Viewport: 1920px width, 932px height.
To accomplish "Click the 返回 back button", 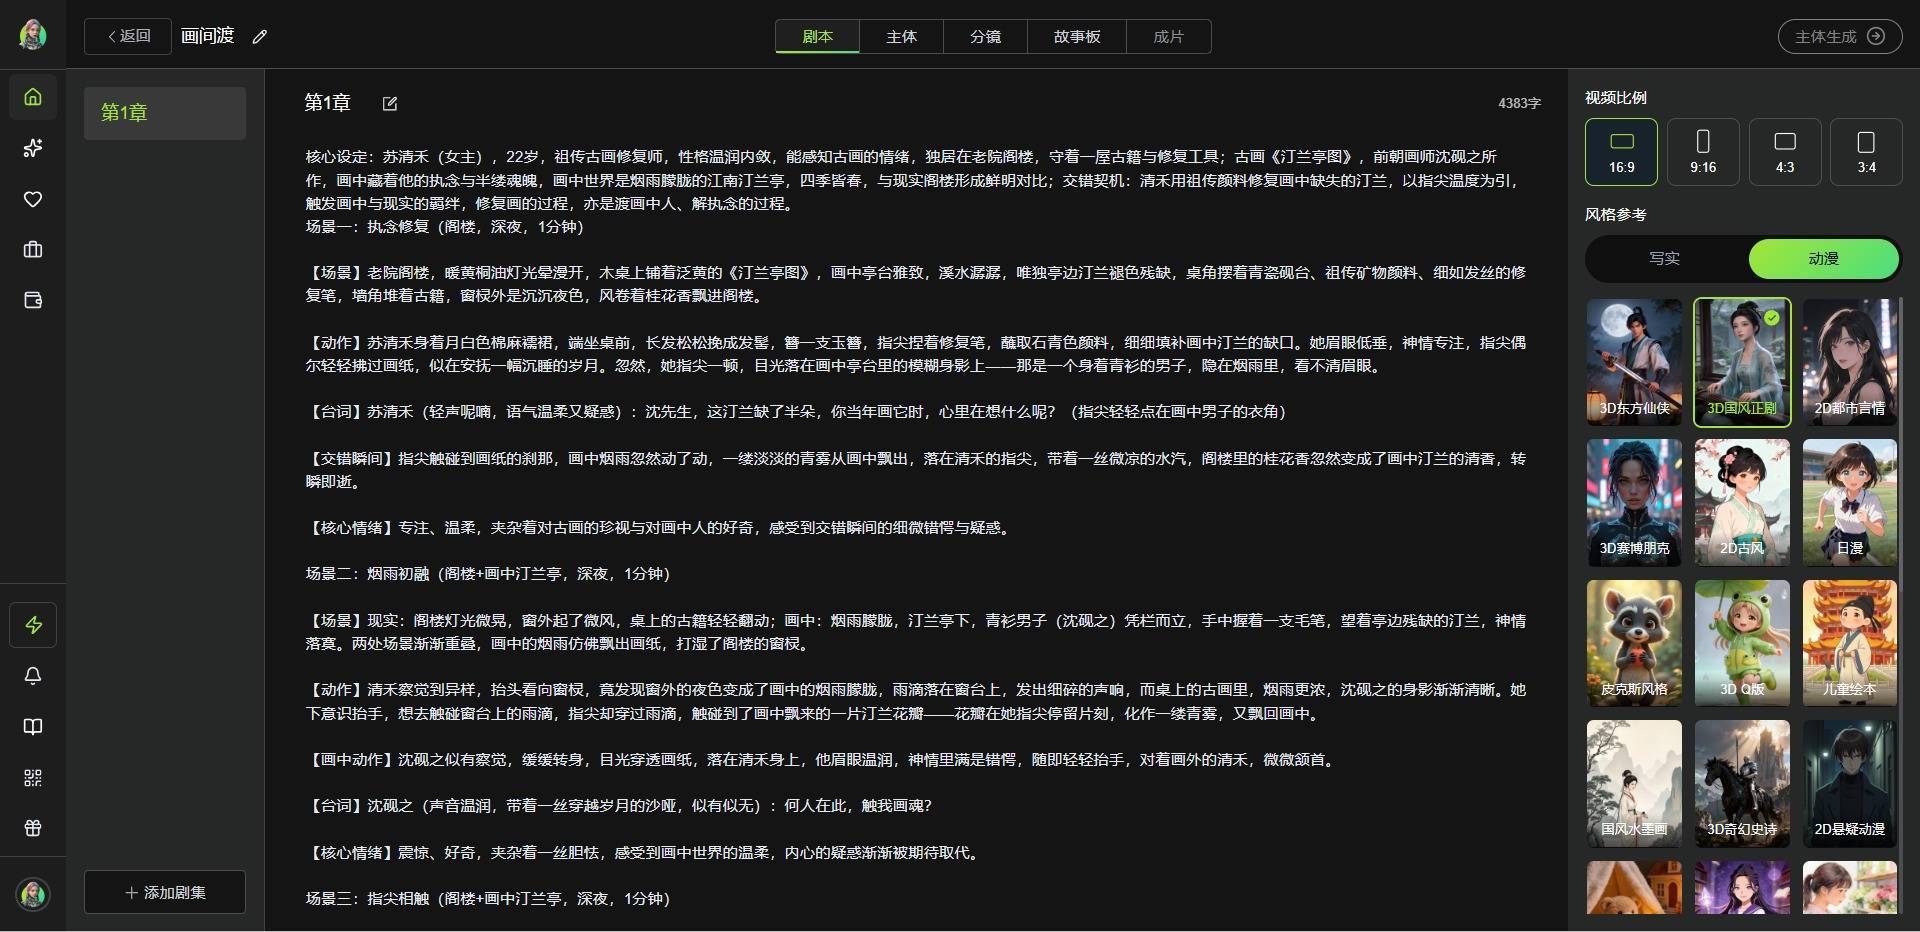I will pyautogui.click(x=128, y=37).
